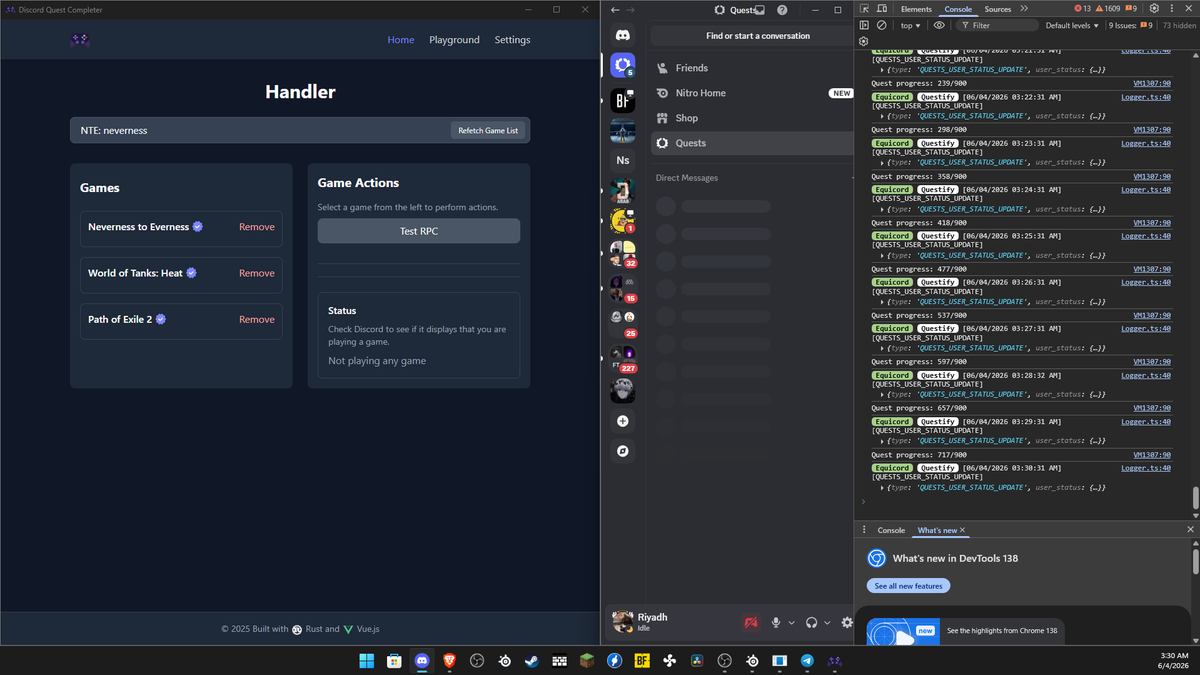Show console sidebar panel icon
Image resolution: width=1200 pixels, height=675 pixels.
click(865, 25)
